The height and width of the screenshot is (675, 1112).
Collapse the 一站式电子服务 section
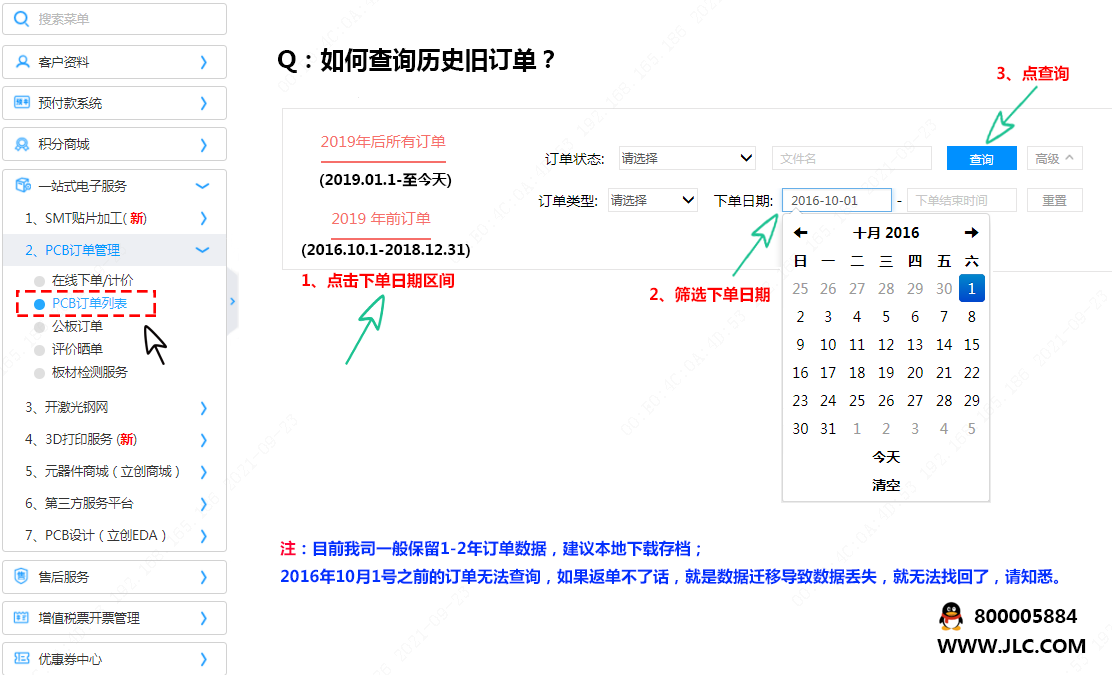pos(203,186)
